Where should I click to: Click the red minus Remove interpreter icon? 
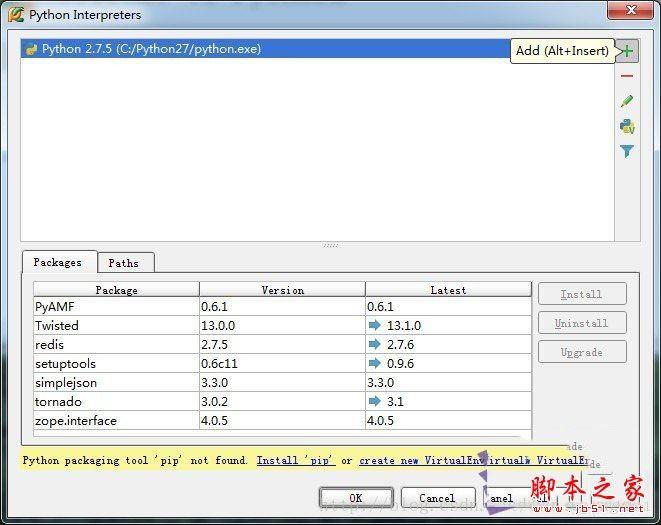[627, 76]
